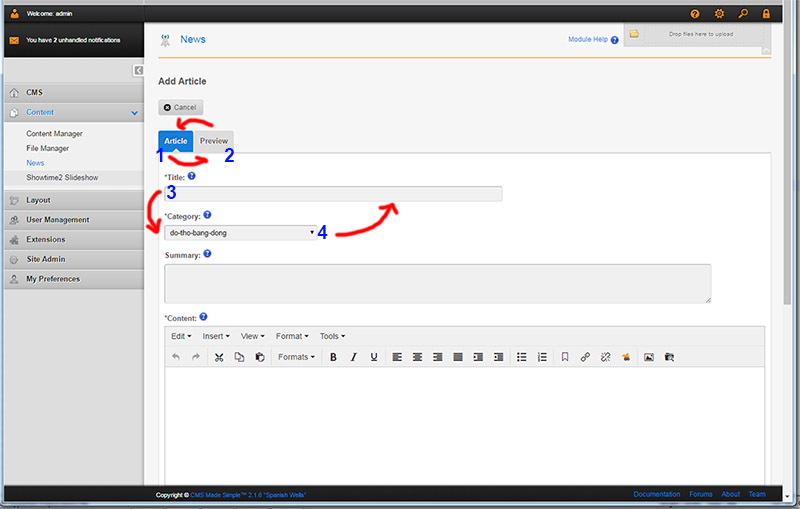Switch to the Preview tab
The width and height of the screenshot is (800, 509).
[214, 141]
